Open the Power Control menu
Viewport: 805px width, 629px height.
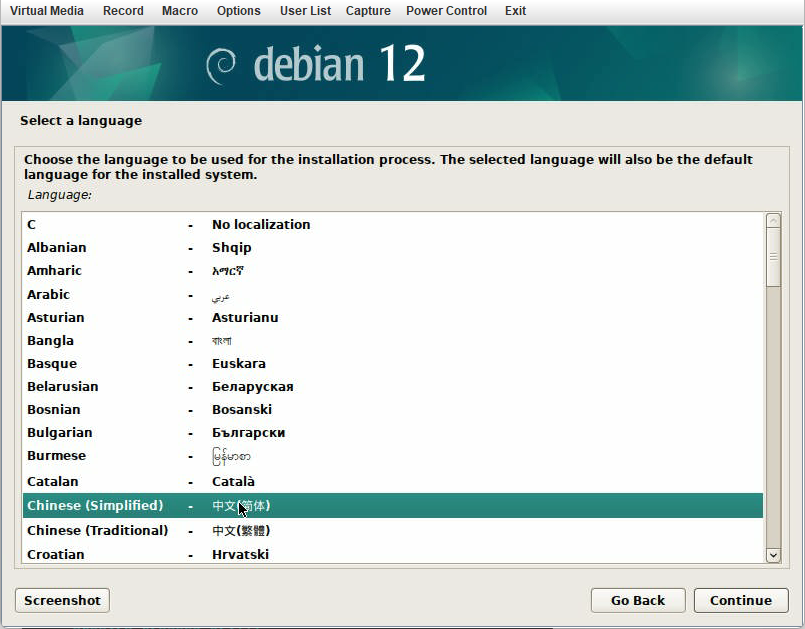446,11
